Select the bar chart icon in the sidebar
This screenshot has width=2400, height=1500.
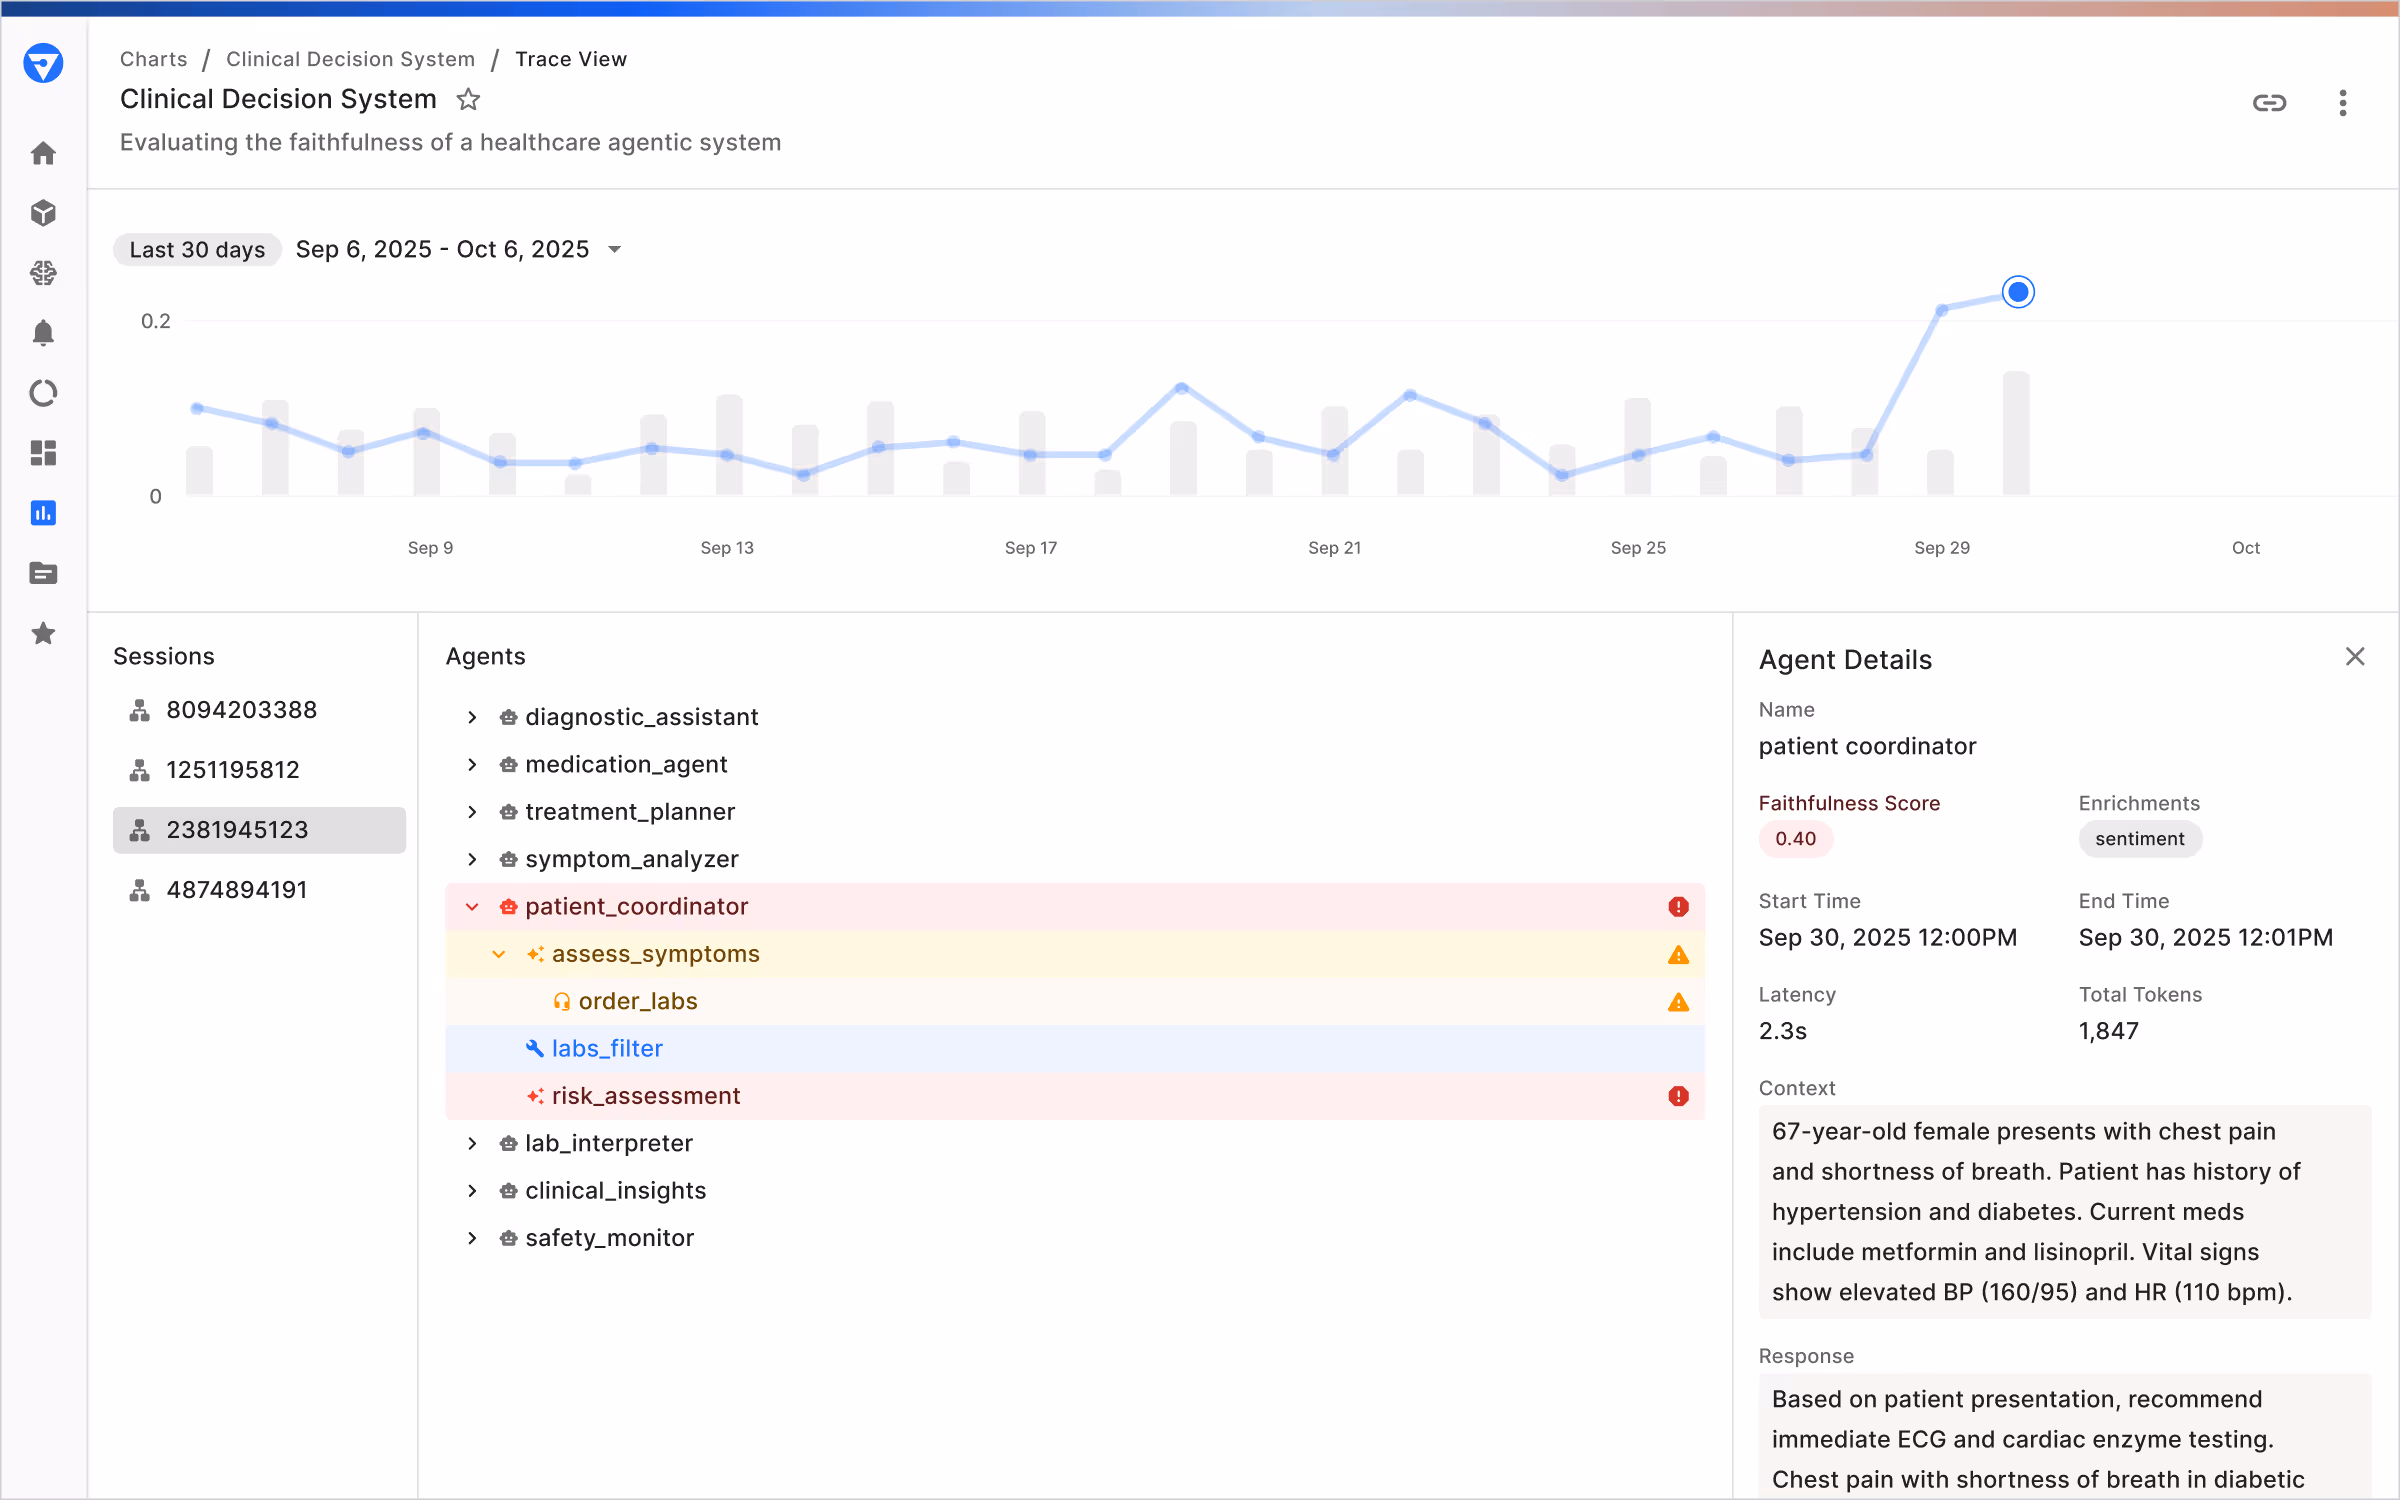(43, 513)
